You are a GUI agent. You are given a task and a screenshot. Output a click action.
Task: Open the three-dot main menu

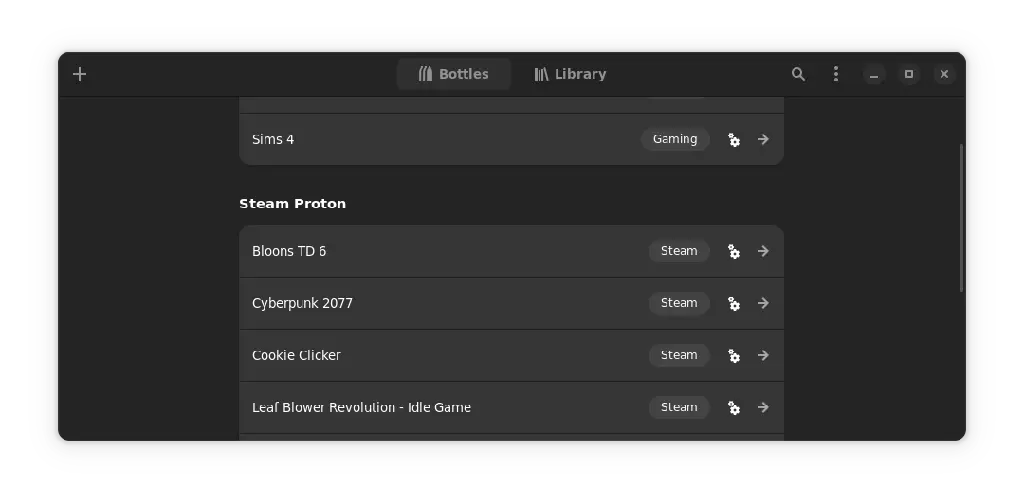tap(836, 74)
